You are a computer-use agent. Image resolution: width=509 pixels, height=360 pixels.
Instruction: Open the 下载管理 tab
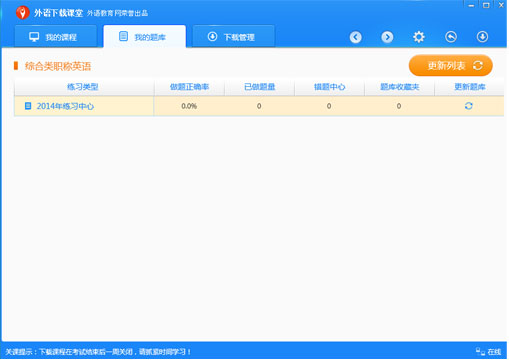tap(234, 36)
